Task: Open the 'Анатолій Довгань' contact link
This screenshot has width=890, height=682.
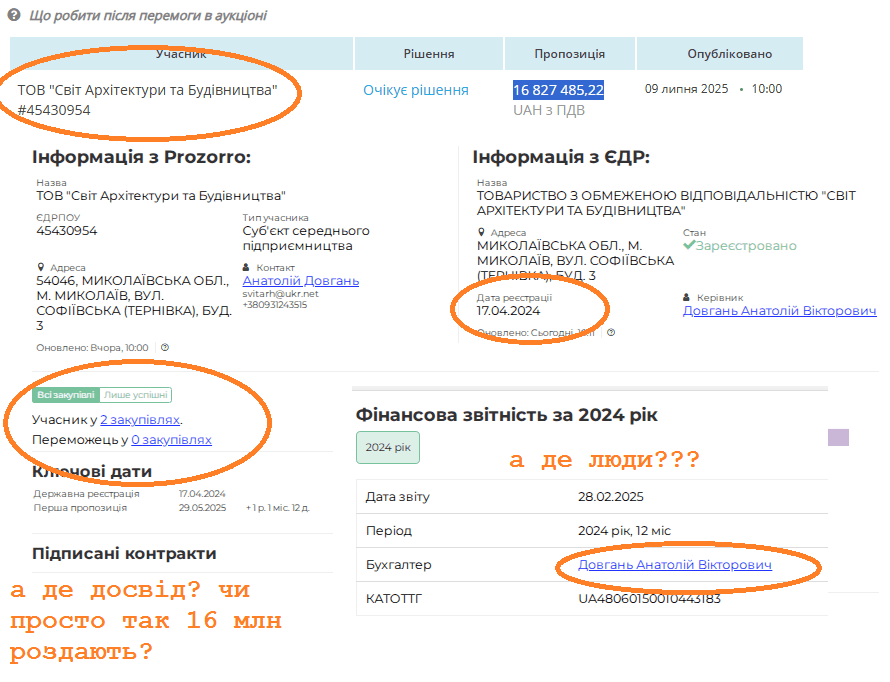Action: [300, 281]
